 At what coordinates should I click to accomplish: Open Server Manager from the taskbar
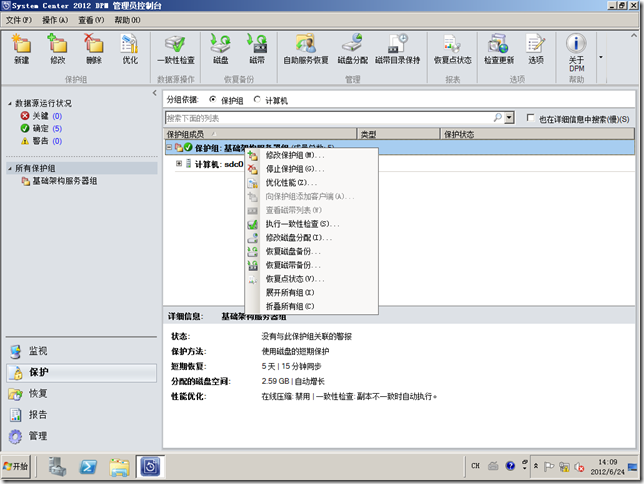(x=58, y=467)
